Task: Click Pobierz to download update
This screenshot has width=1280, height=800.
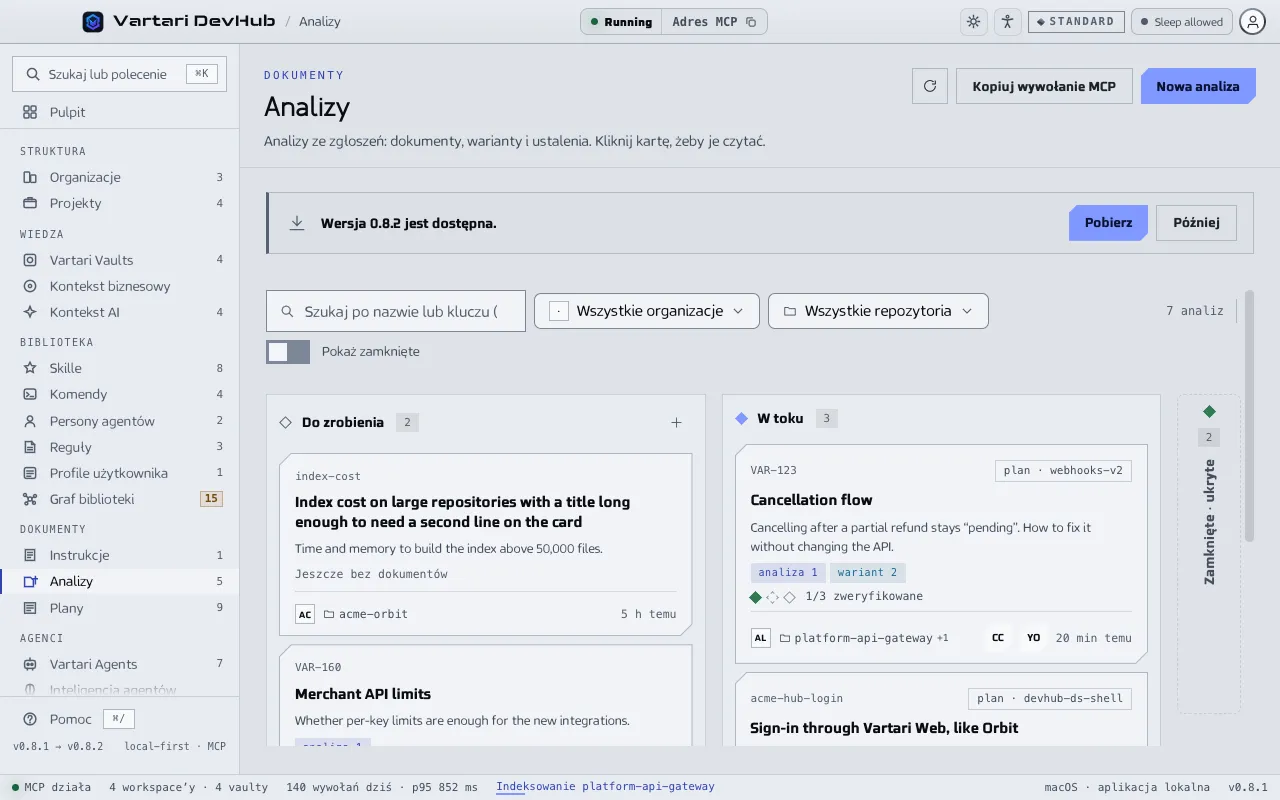Action: [x=1108, y=223]
